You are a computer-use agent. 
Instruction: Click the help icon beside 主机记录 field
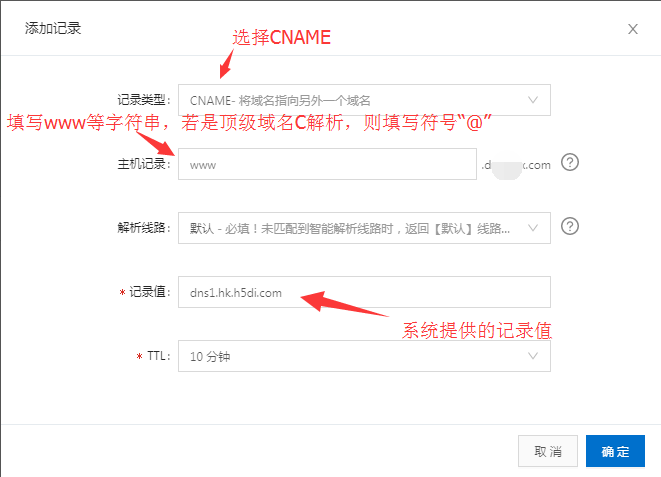570,162
